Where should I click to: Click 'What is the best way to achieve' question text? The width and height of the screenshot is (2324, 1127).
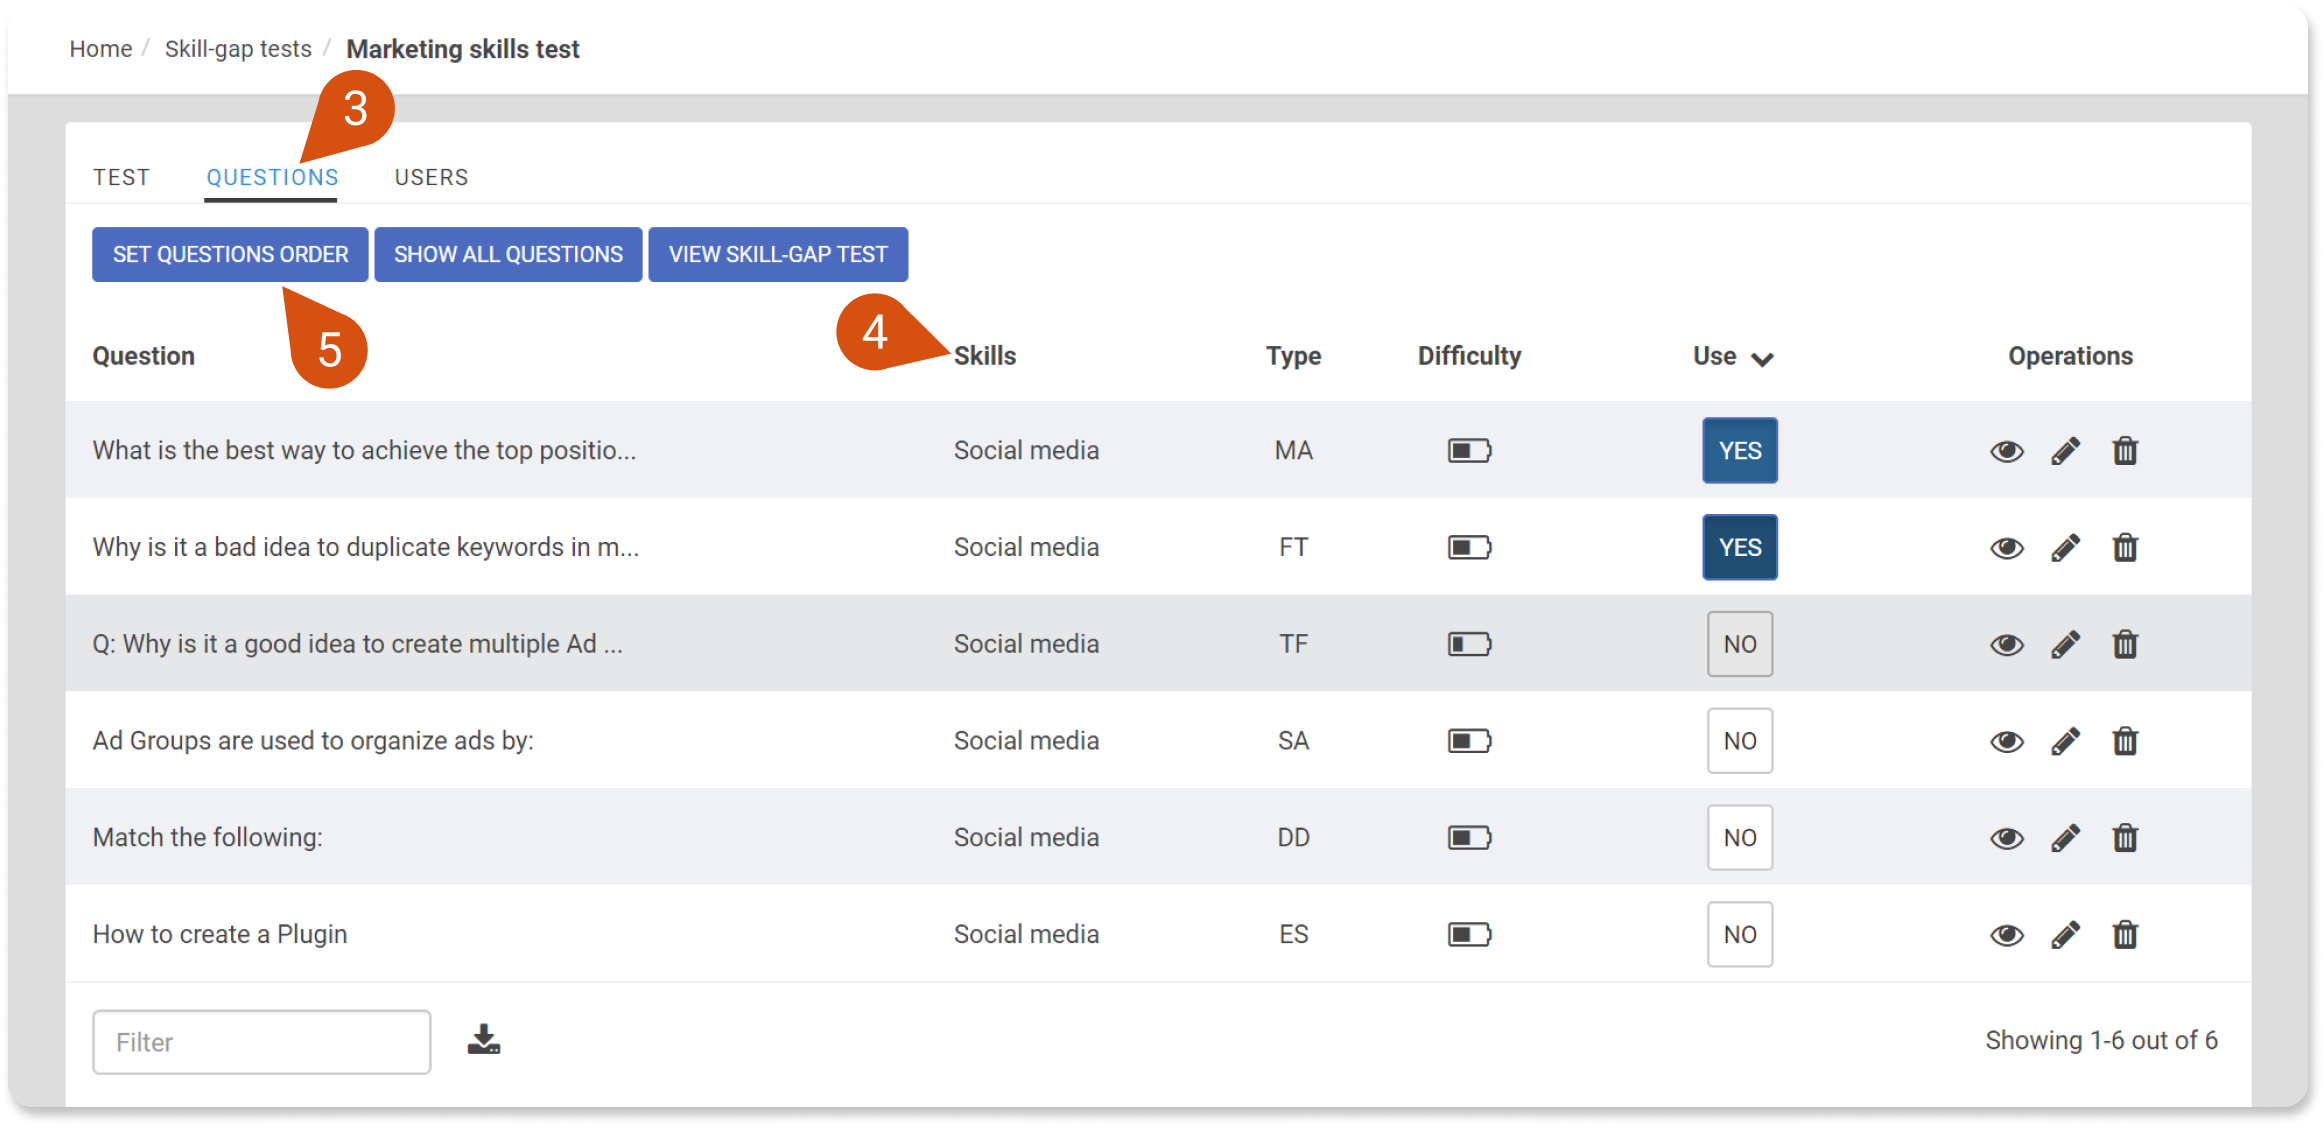(x=364, y=451)
